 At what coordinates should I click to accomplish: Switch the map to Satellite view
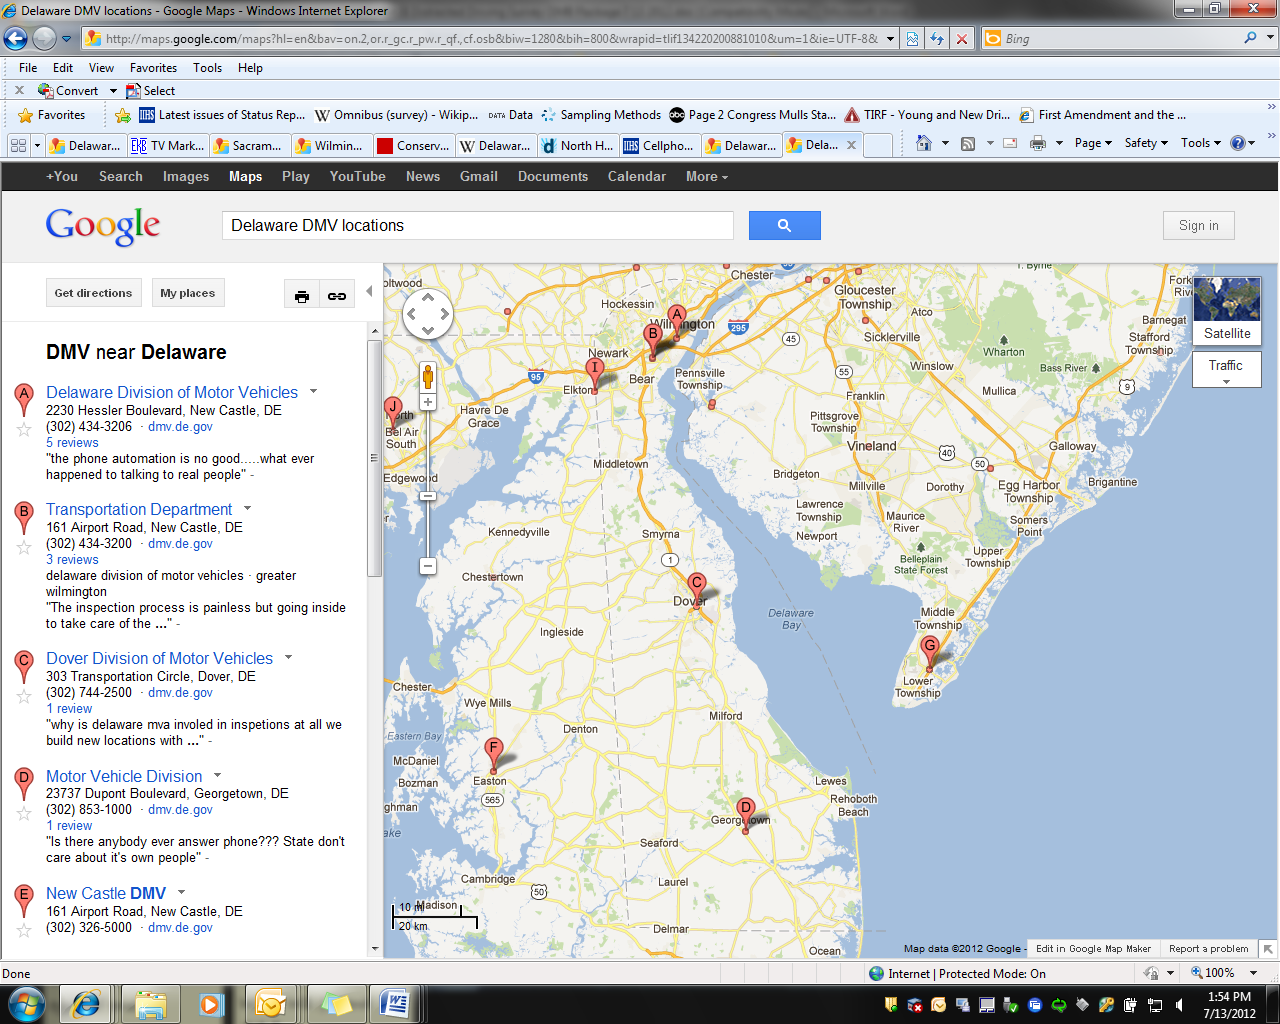[x=1227, y=310]
